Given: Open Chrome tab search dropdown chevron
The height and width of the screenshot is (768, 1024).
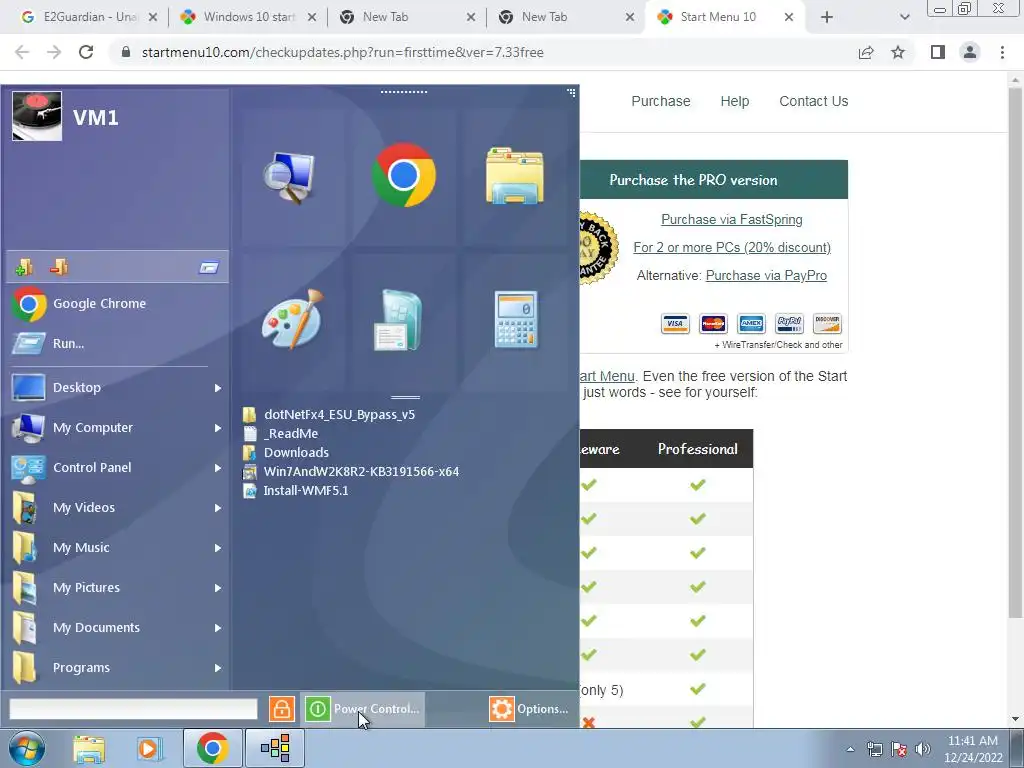Looking at the screenshot, I should [904, 18].
